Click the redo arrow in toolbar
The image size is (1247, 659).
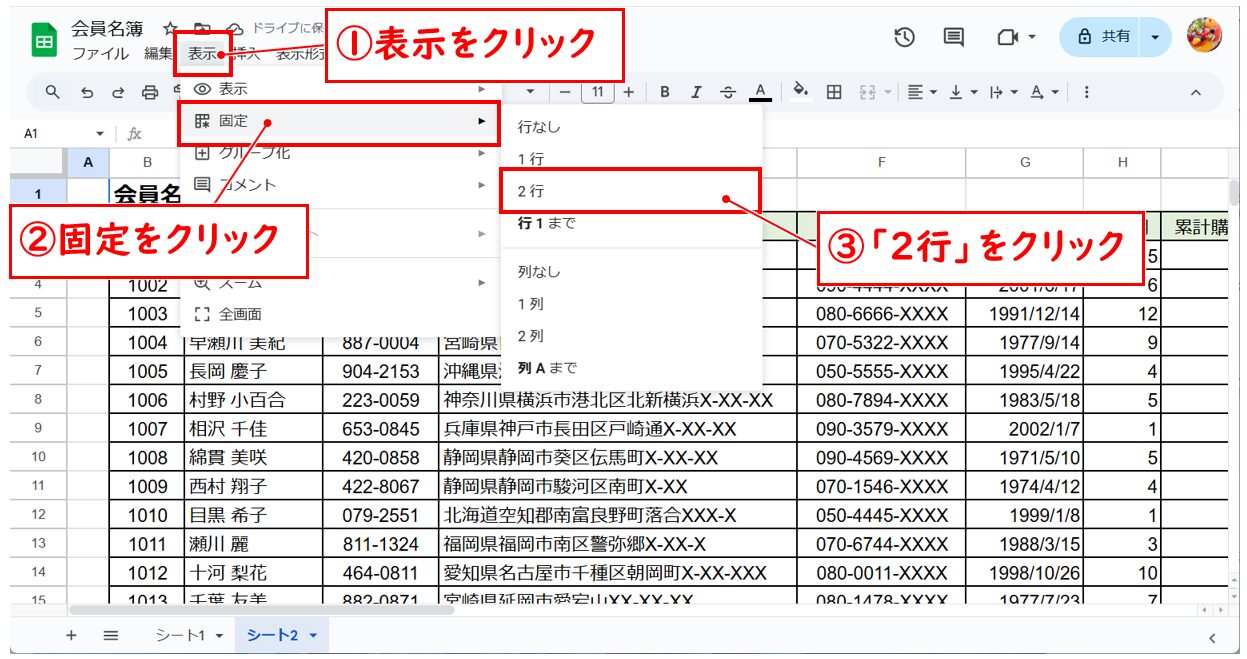pyautogui.click(x=118, y=92)
